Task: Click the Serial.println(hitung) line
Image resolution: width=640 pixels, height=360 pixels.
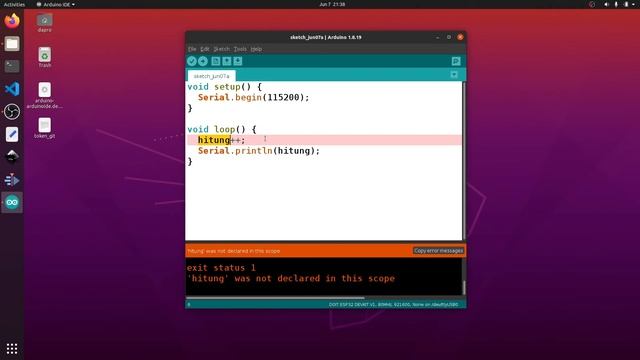Action: (x=259, y=151)
